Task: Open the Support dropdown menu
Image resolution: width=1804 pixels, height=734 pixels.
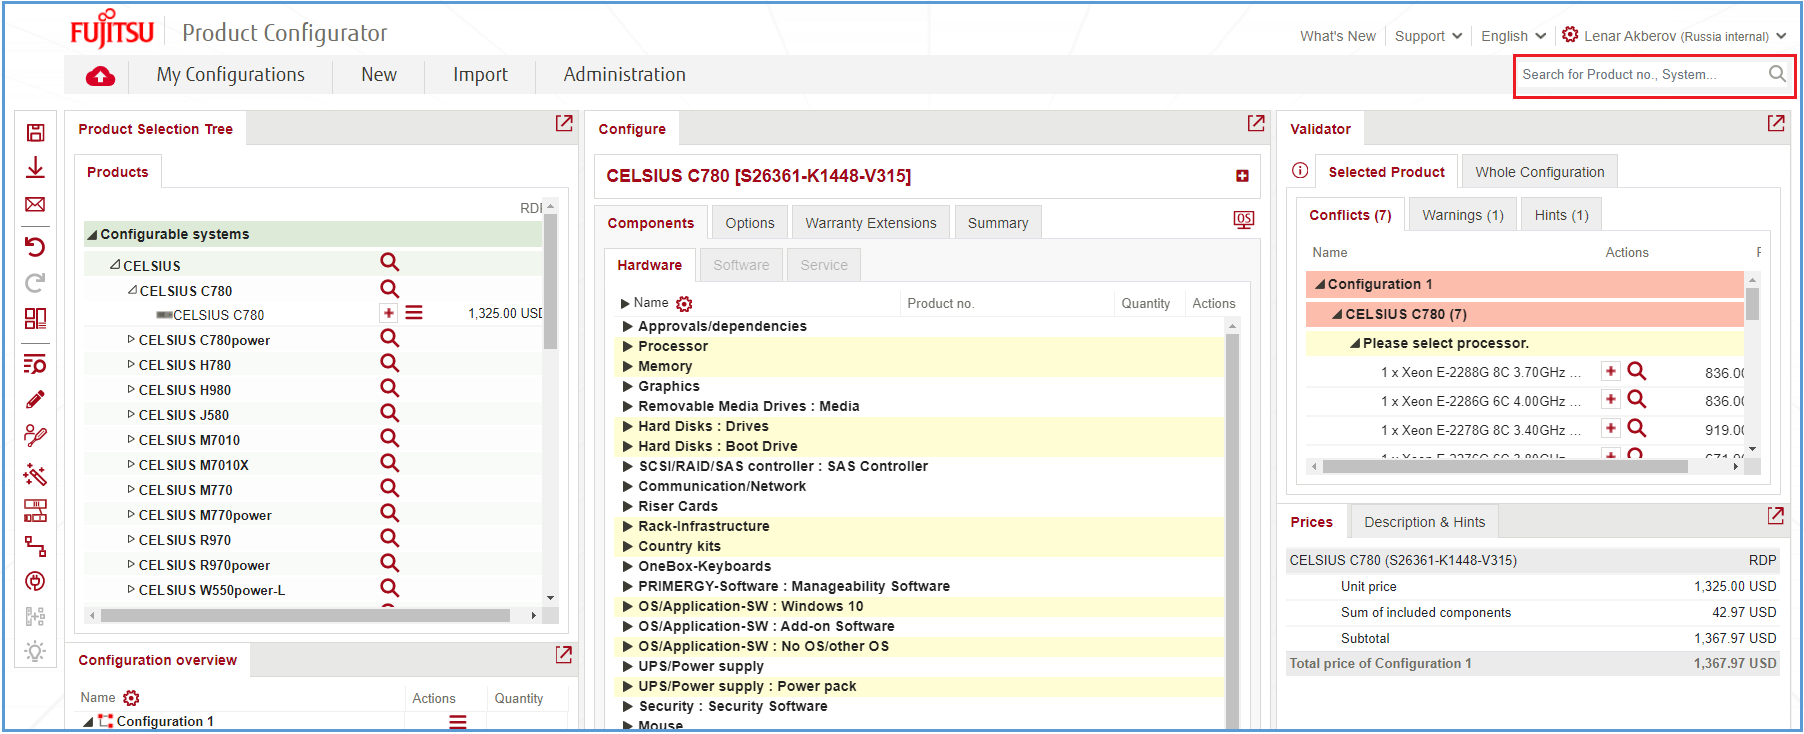Action: pos(1428,36)
